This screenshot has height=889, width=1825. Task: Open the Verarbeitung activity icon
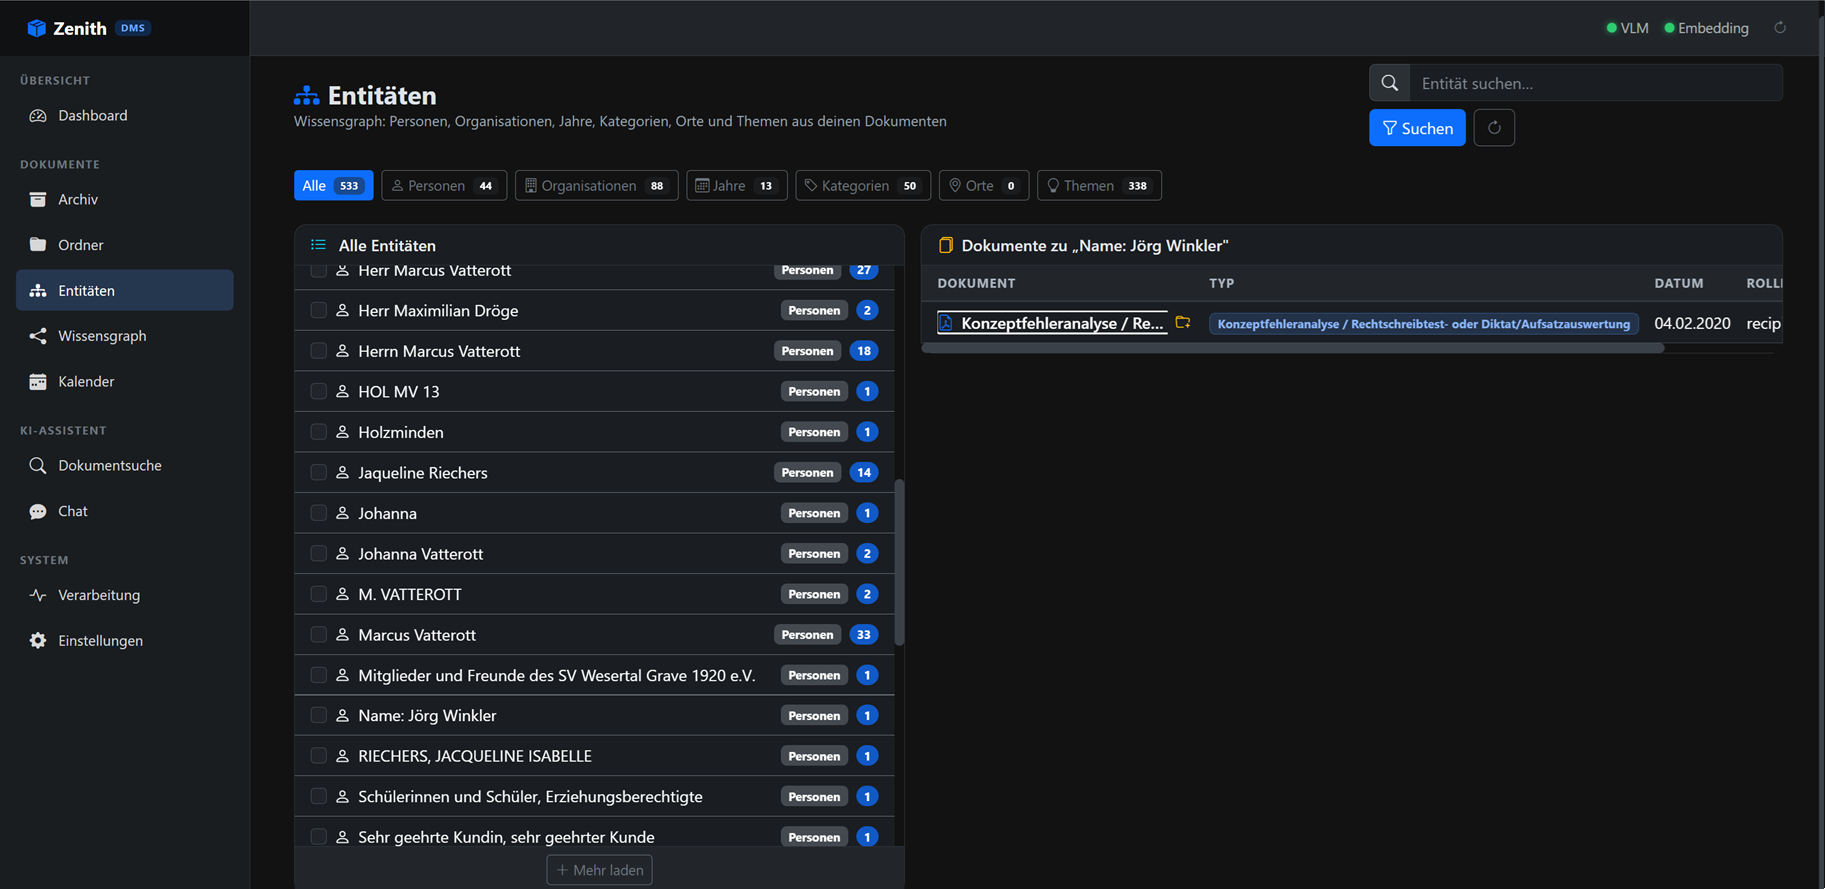coord(38,595)
